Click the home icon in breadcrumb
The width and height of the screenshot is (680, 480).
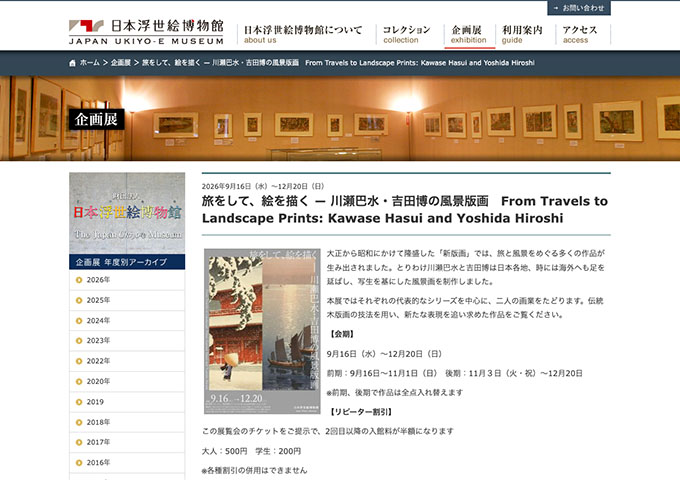coord(72,63)
